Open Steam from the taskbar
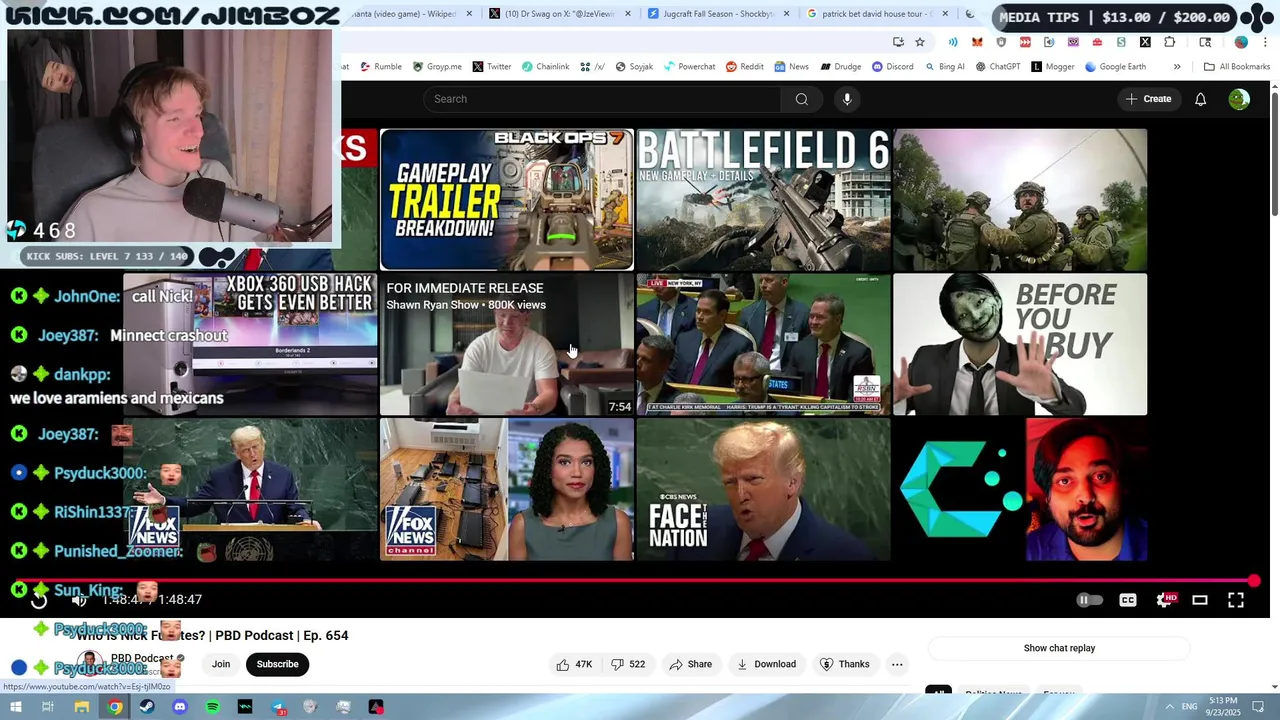Screen dimensions: 1280x720 click(x=147, y=707)
